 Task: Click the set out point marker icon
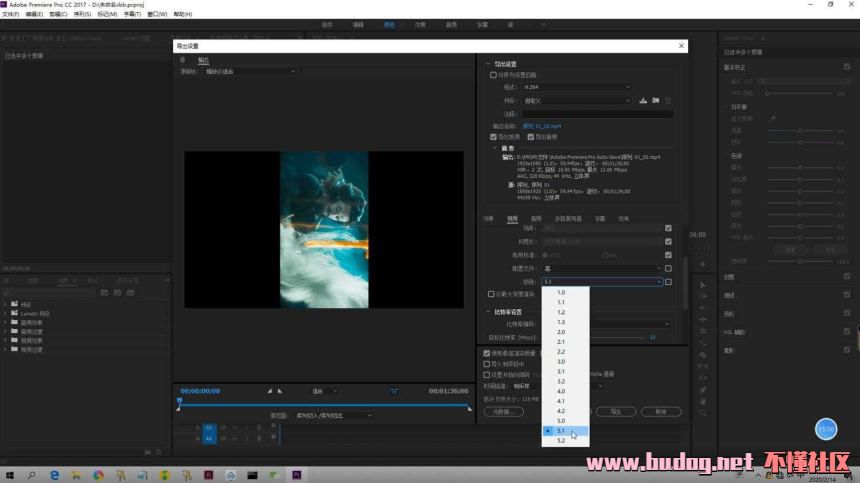(x=280, y=391)
